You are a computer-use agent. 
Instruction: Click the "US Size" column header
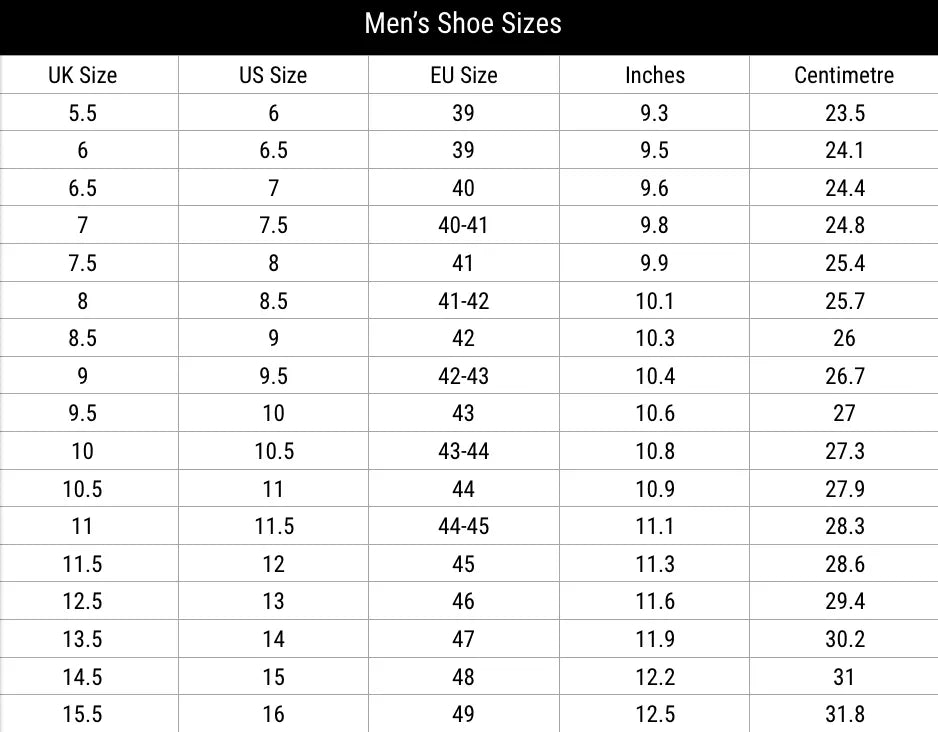pyautogui.click(x=273, y=75)
